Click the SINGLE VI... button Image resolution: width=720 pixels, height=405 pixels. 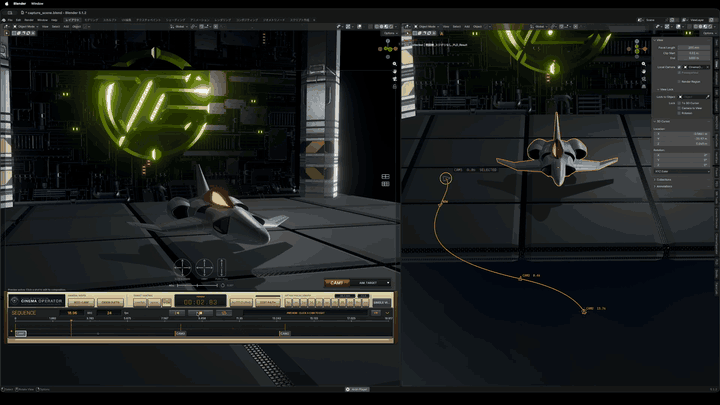click(x=382, y=303)
